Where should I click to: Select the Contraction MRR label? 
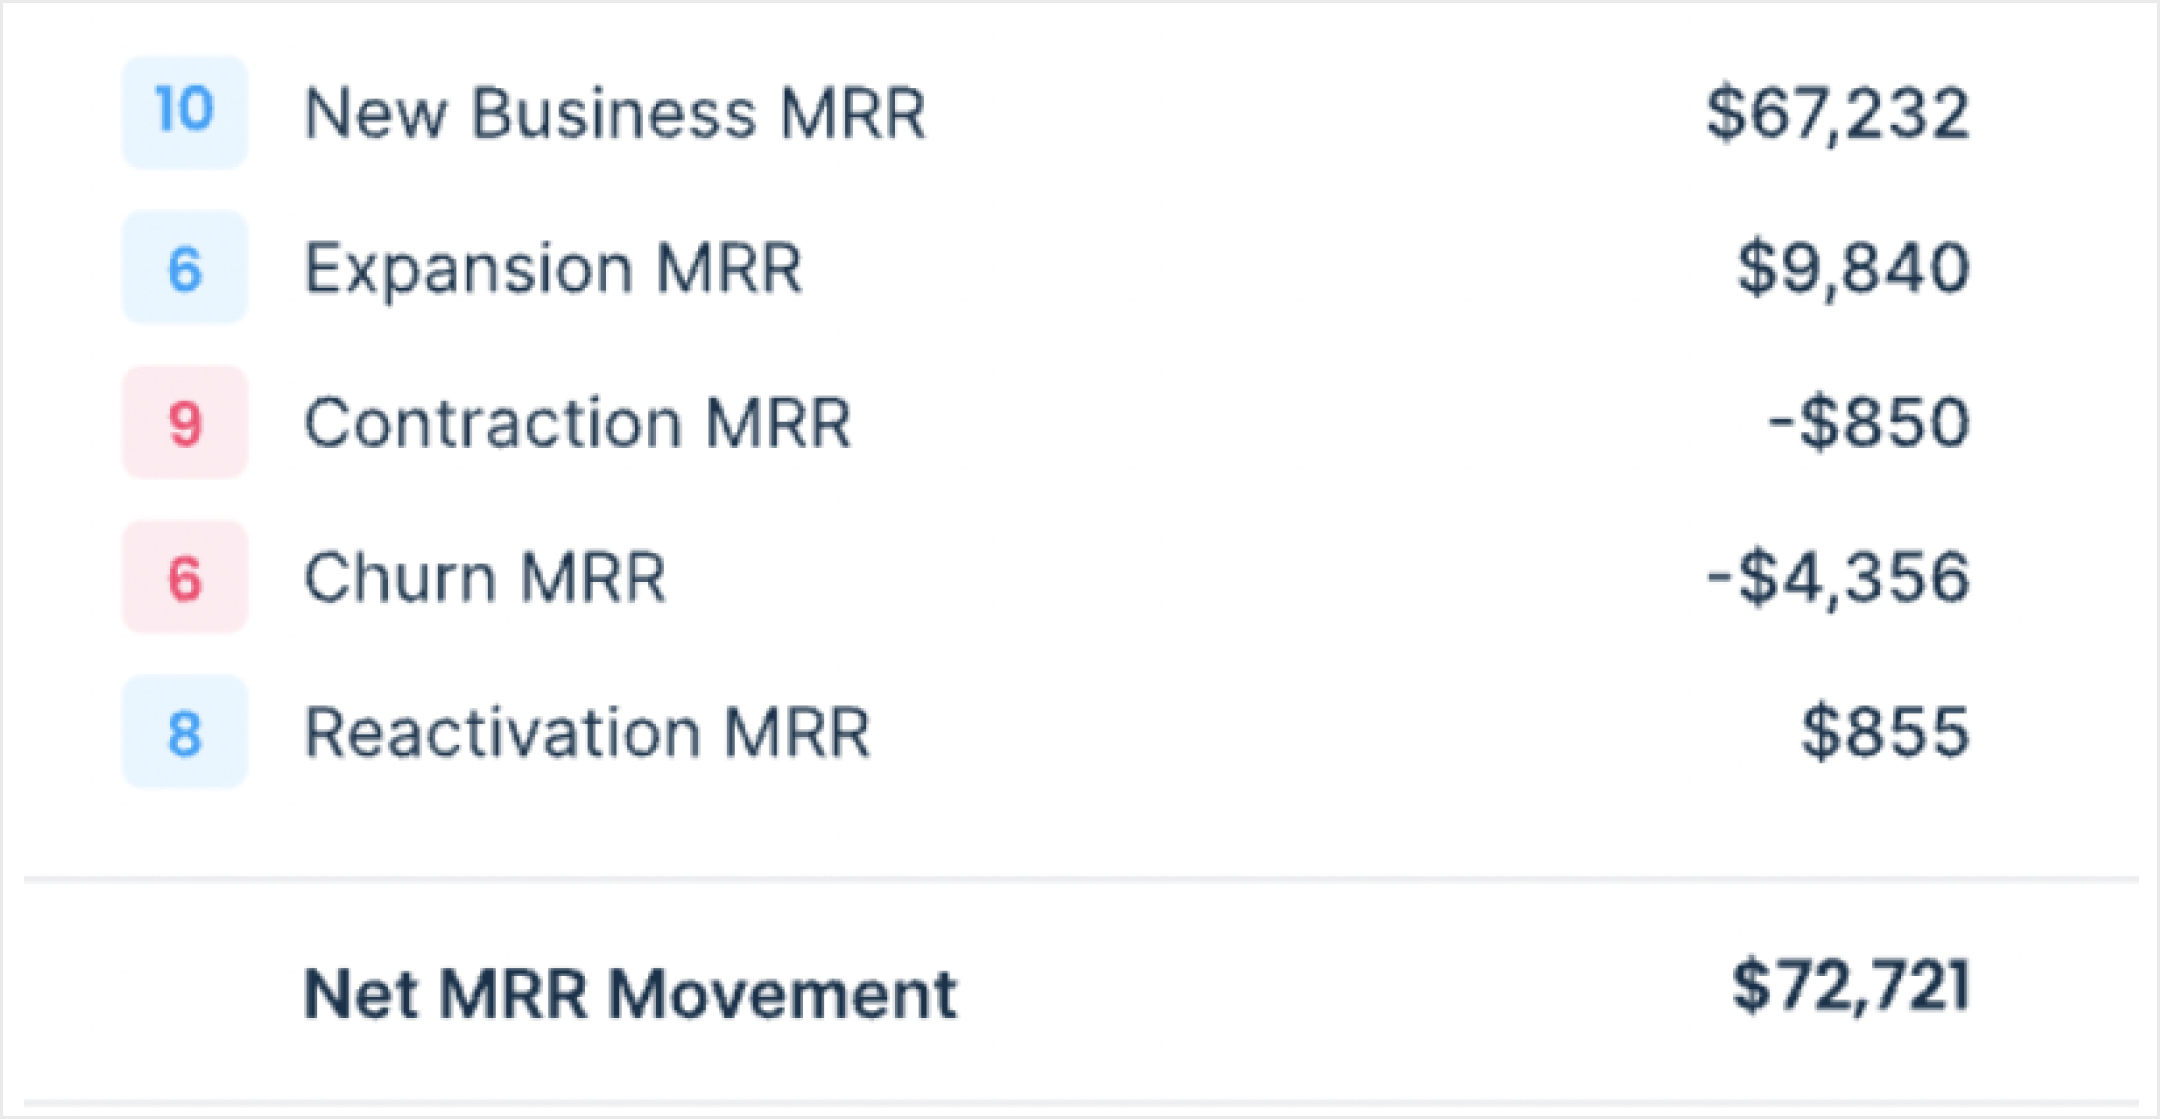577,422
